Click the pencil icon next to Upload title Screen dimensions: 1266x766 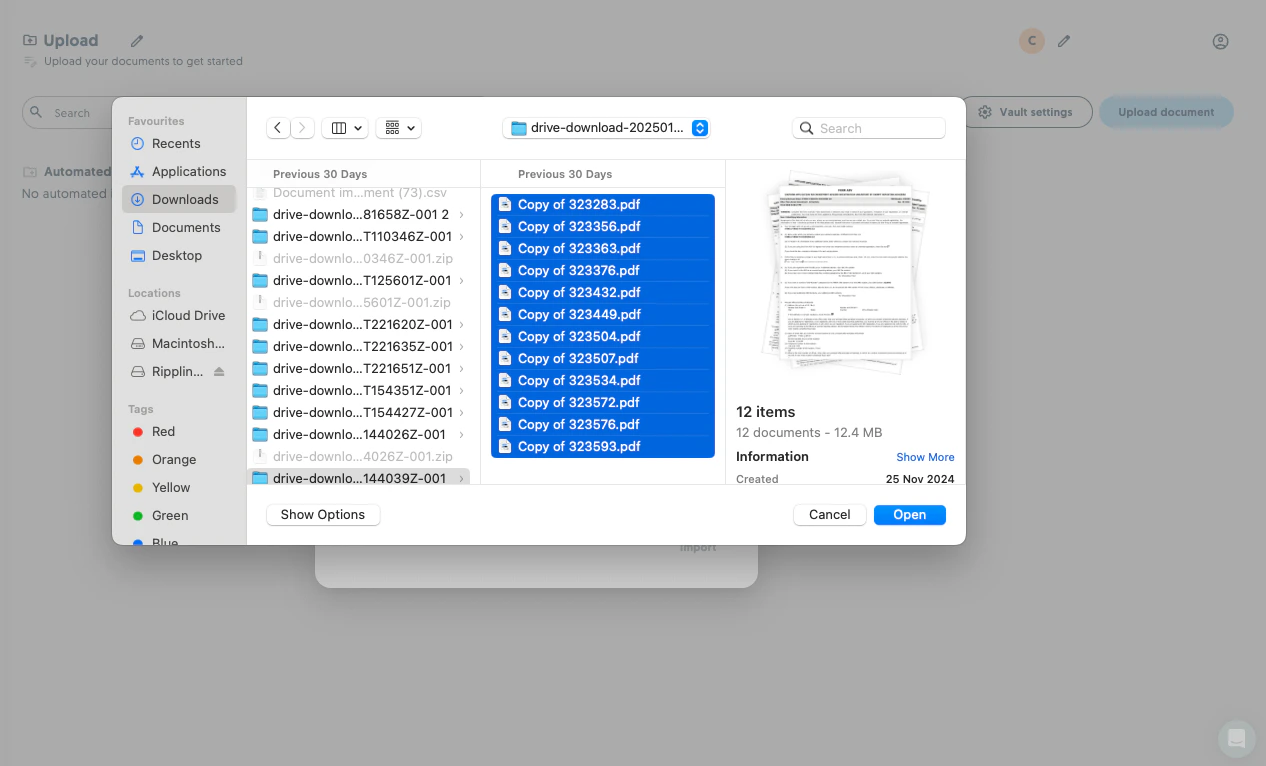[137, 41]
